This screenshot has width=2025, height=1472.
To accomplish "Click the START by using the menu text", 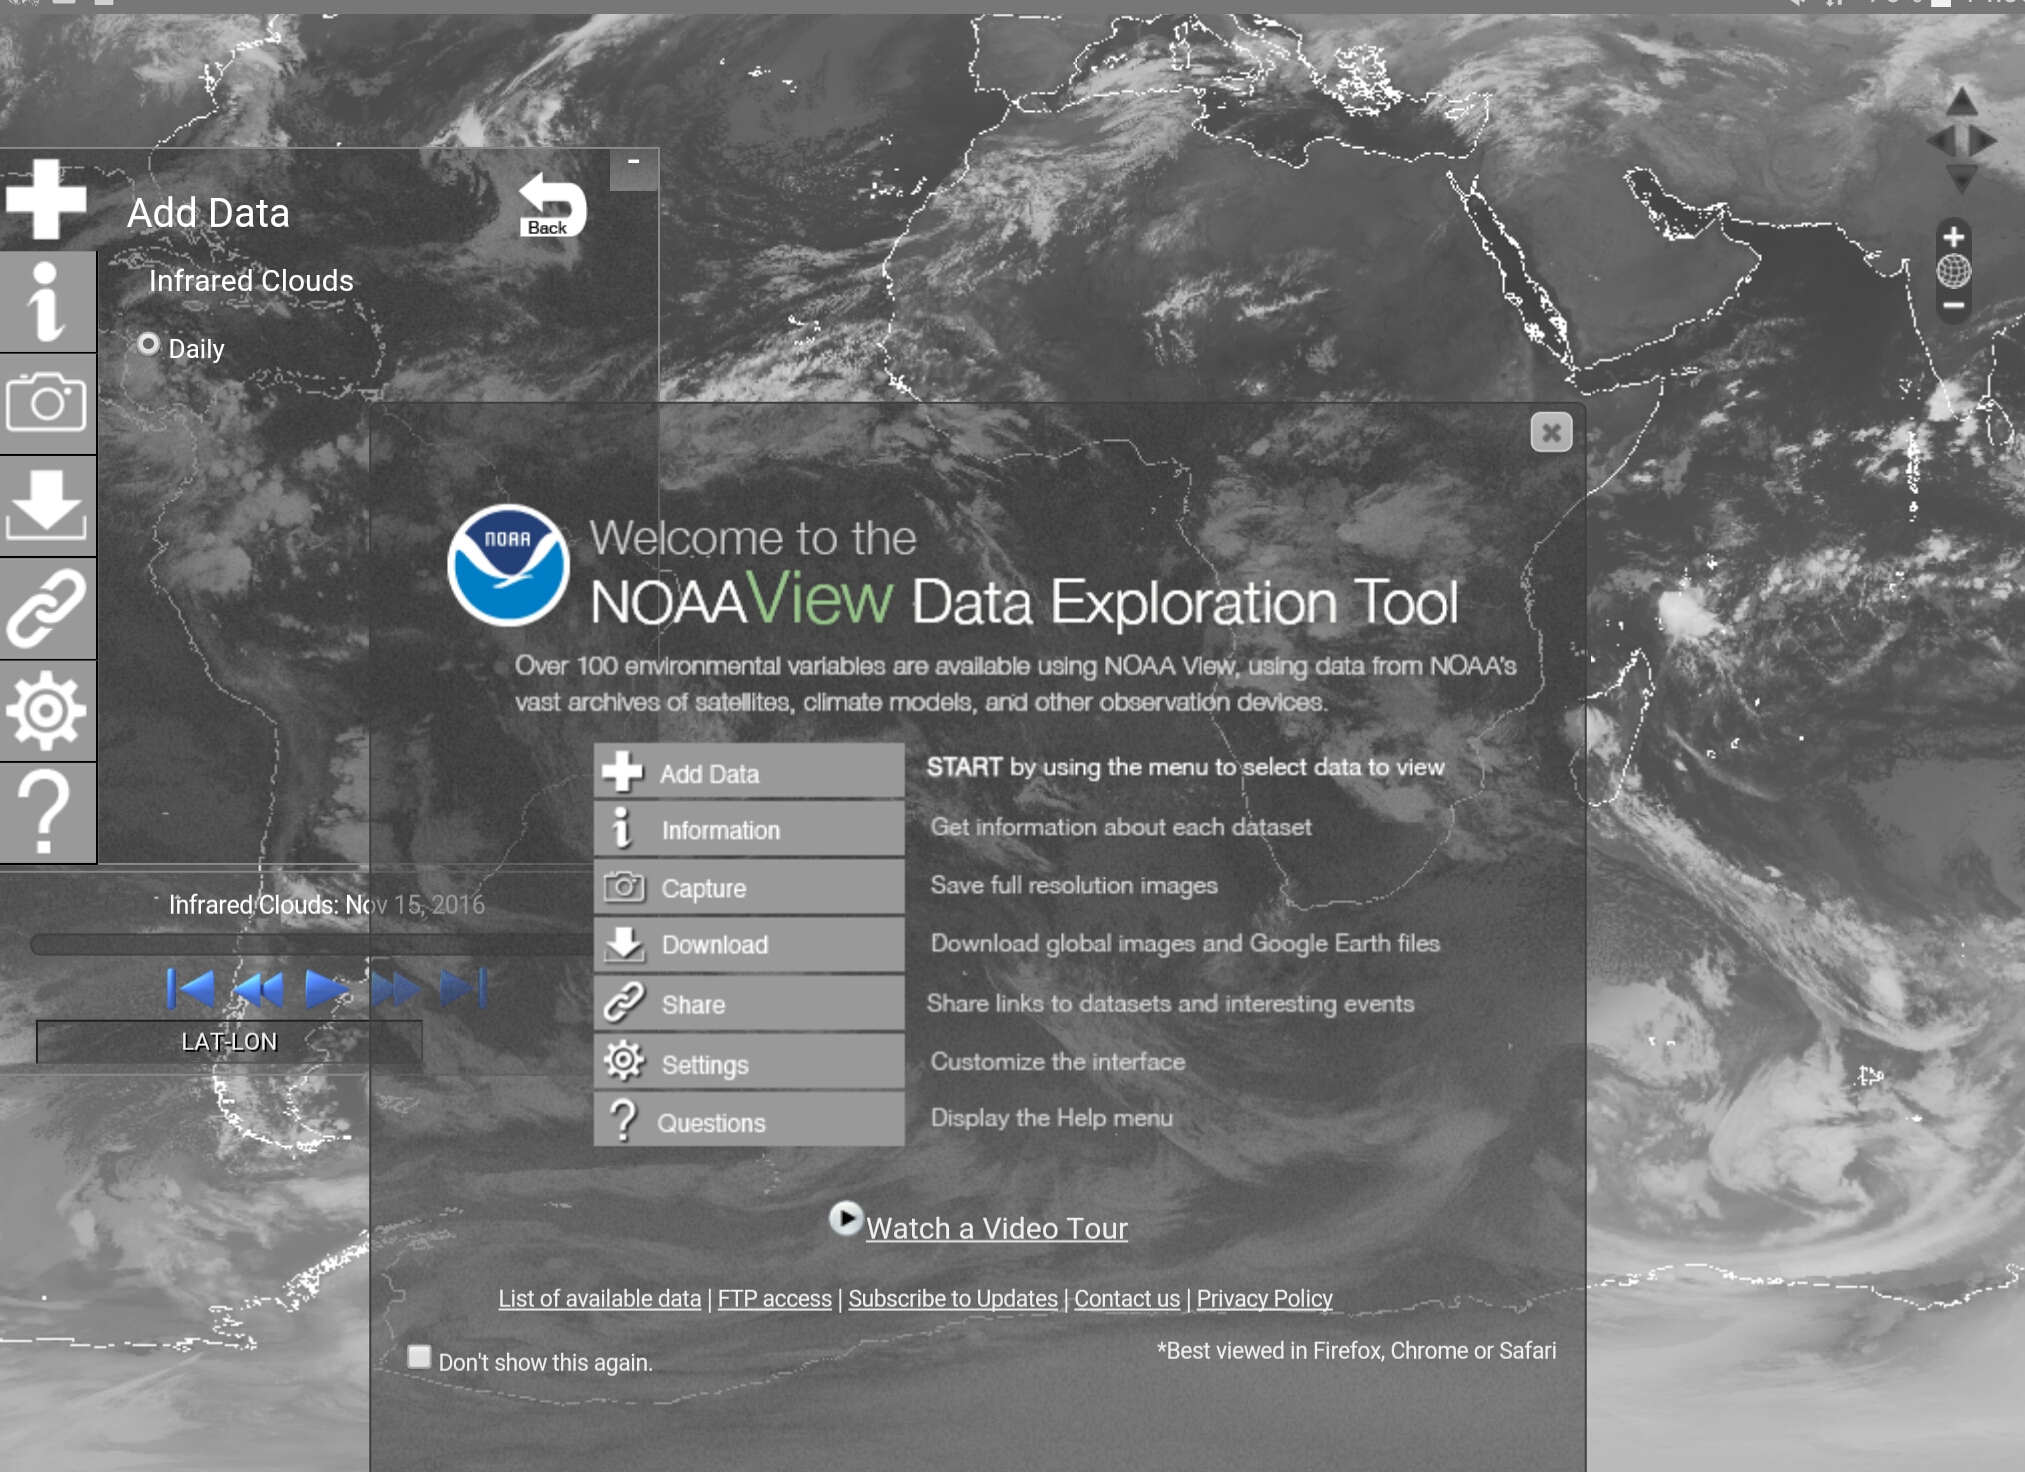I will click(1185, 767).
